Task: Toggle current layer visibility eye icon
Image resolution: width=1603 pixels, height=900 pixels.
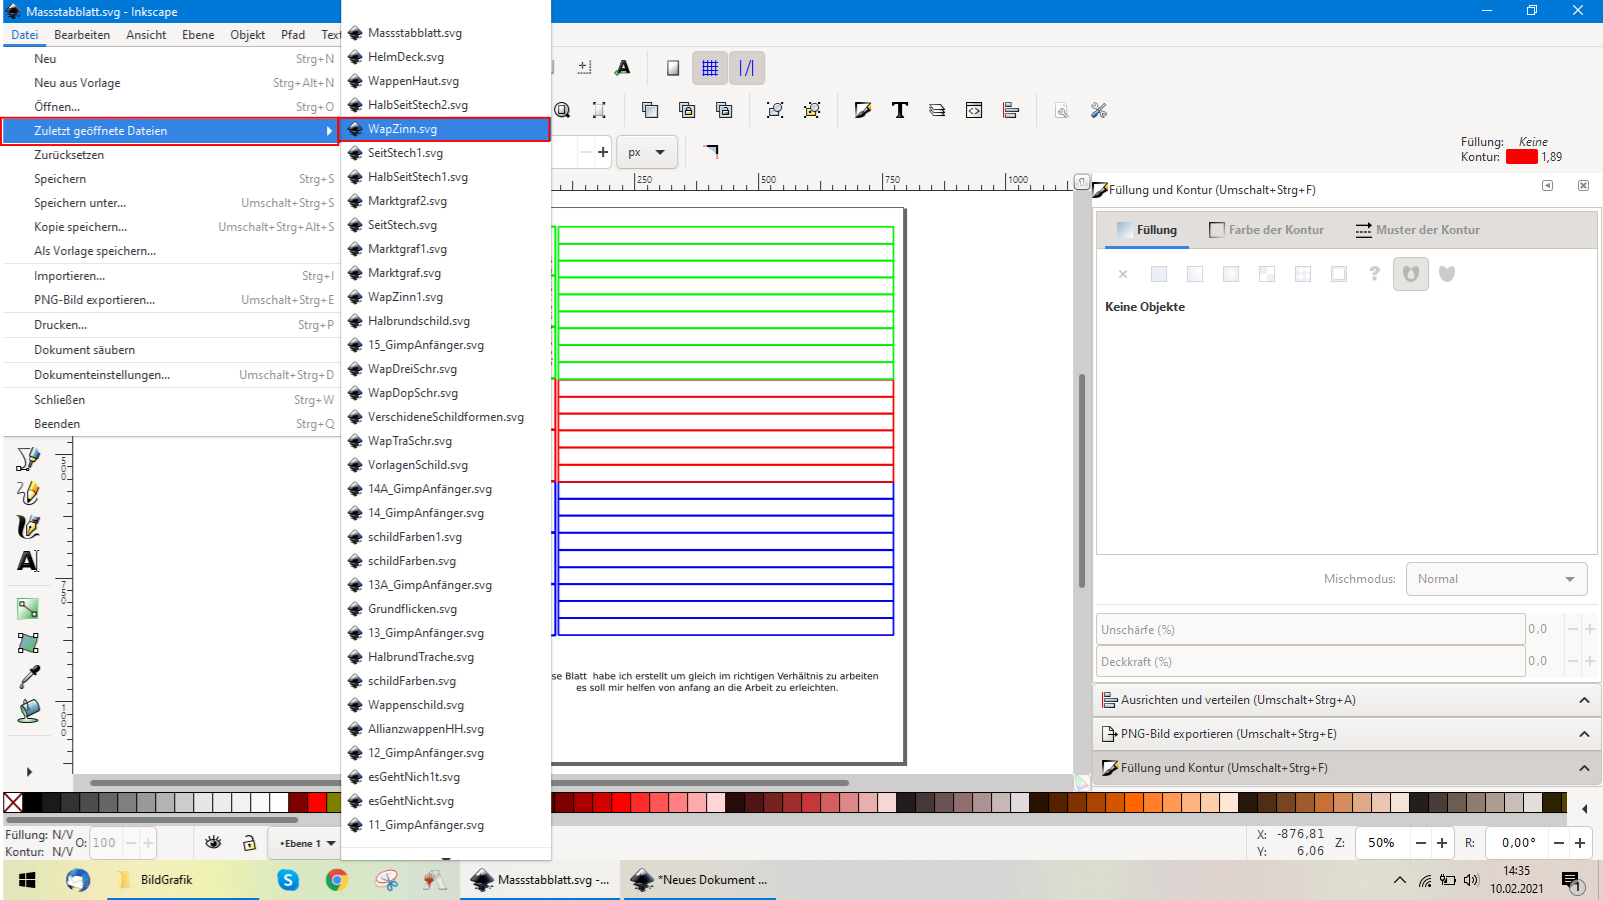Action: coord(213,843)
